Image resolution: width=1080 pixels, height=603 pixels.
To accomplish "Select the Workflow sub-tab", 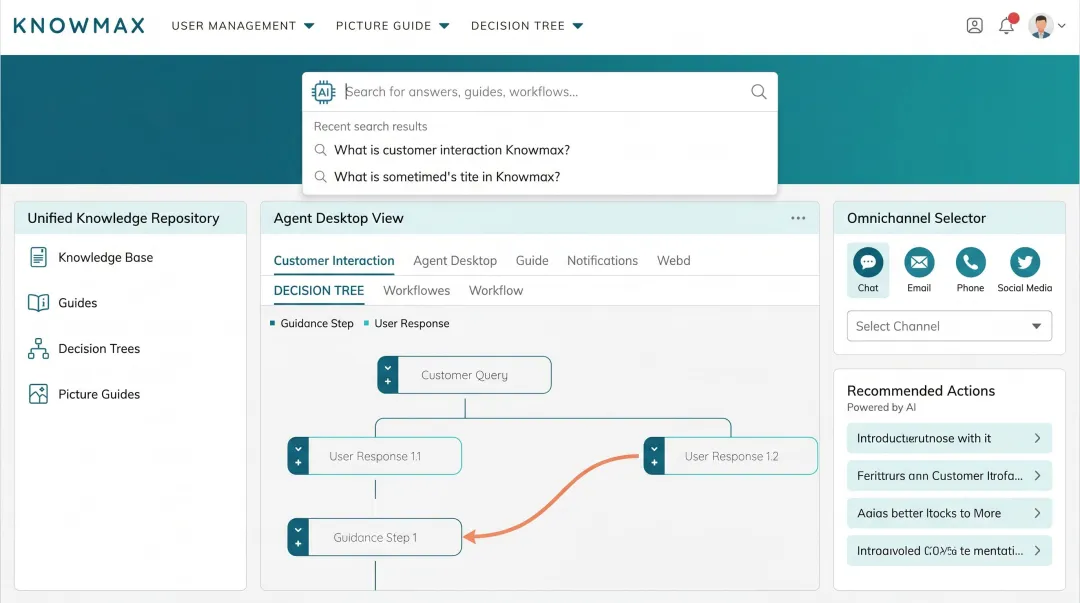I will 496,291.
